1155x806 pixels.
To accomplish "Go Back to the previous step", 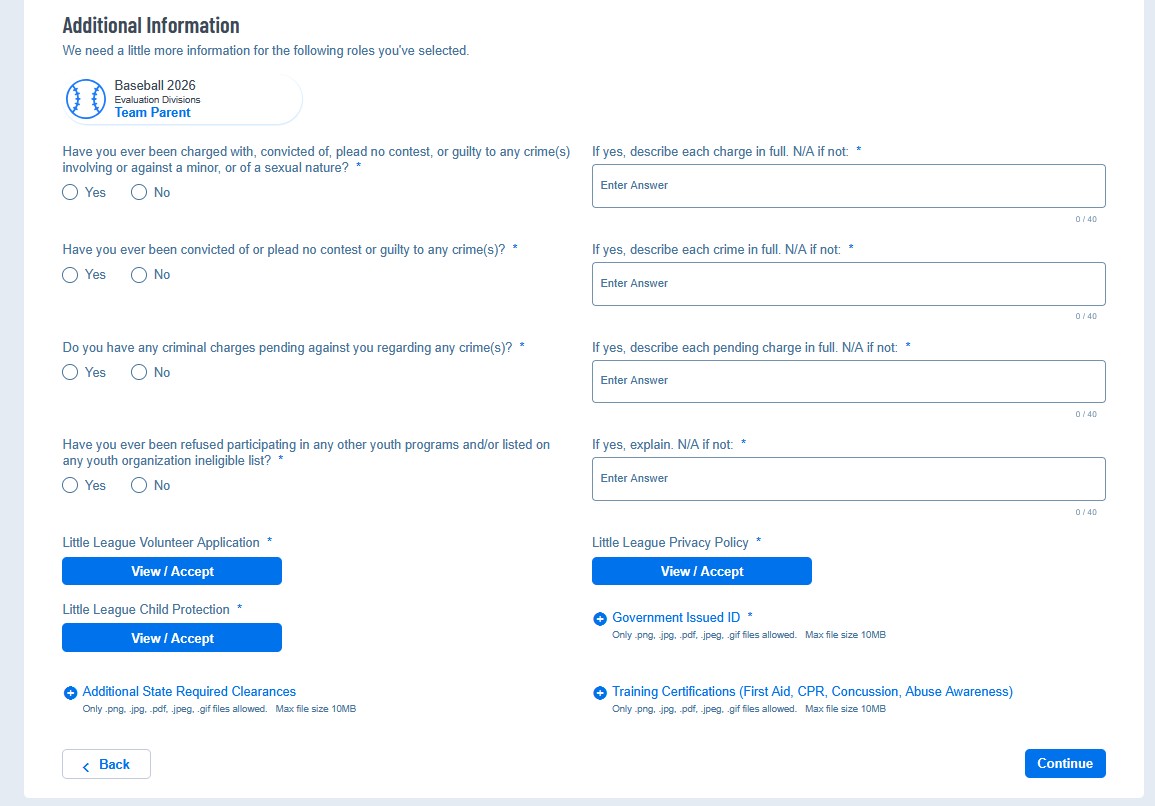I will click(106, 764).
